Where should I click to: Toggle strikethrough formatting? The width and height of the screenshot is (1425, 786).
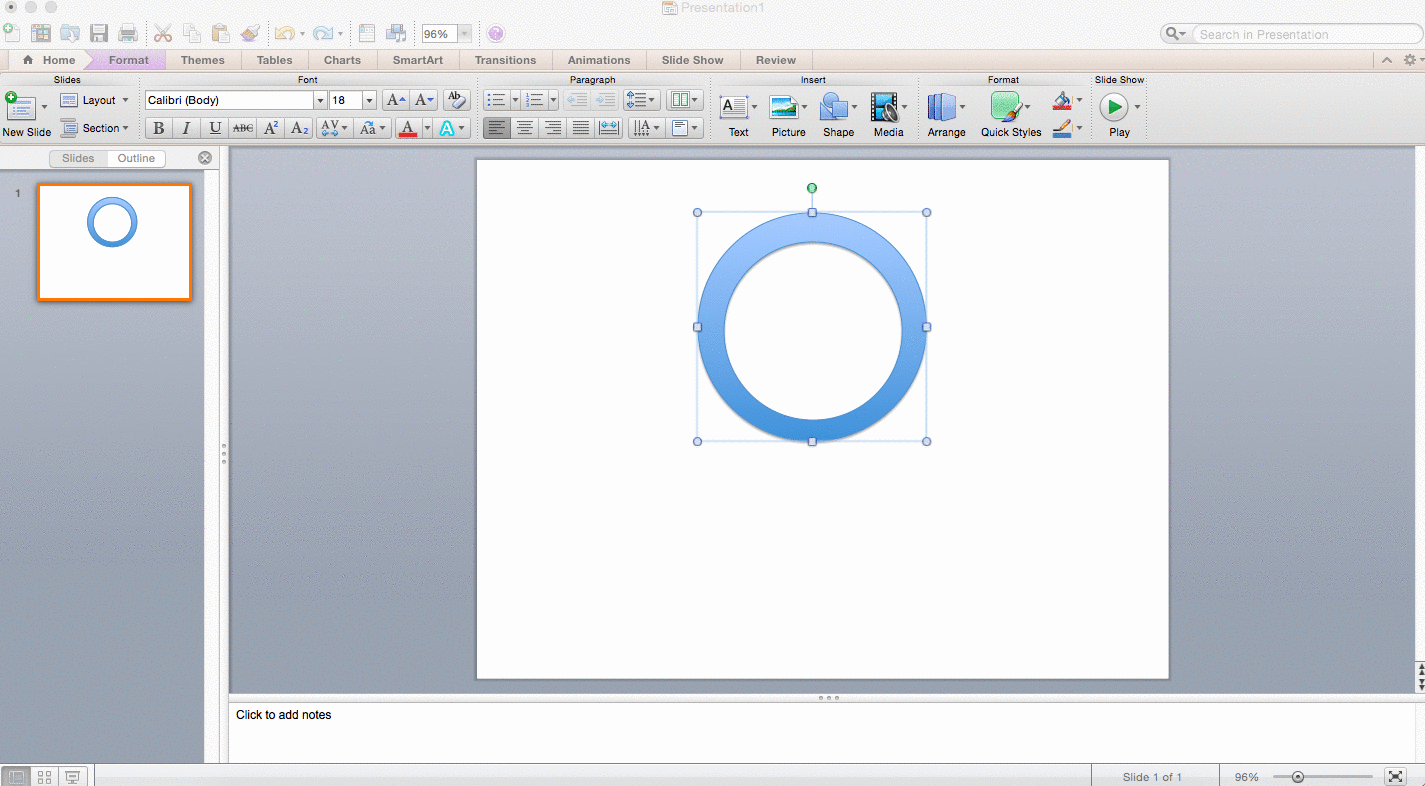(x=243, y=128)
